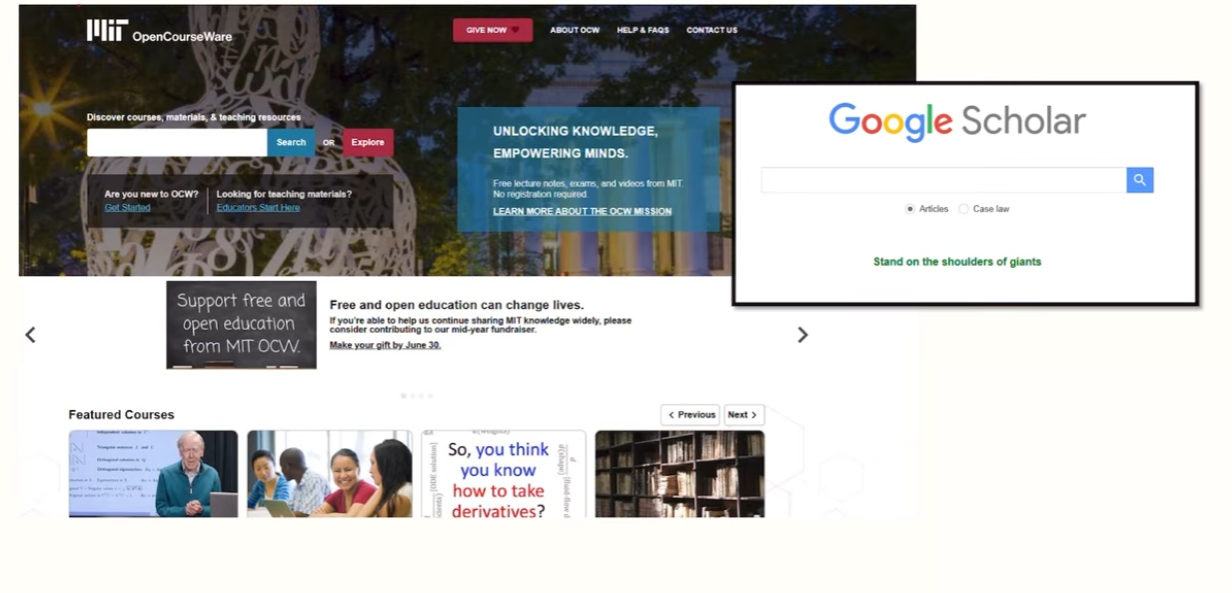The width and height of the screenshot is (1232, 593).
Task: Click the heart icon on Give Now
Action: (x=516, y=30)
